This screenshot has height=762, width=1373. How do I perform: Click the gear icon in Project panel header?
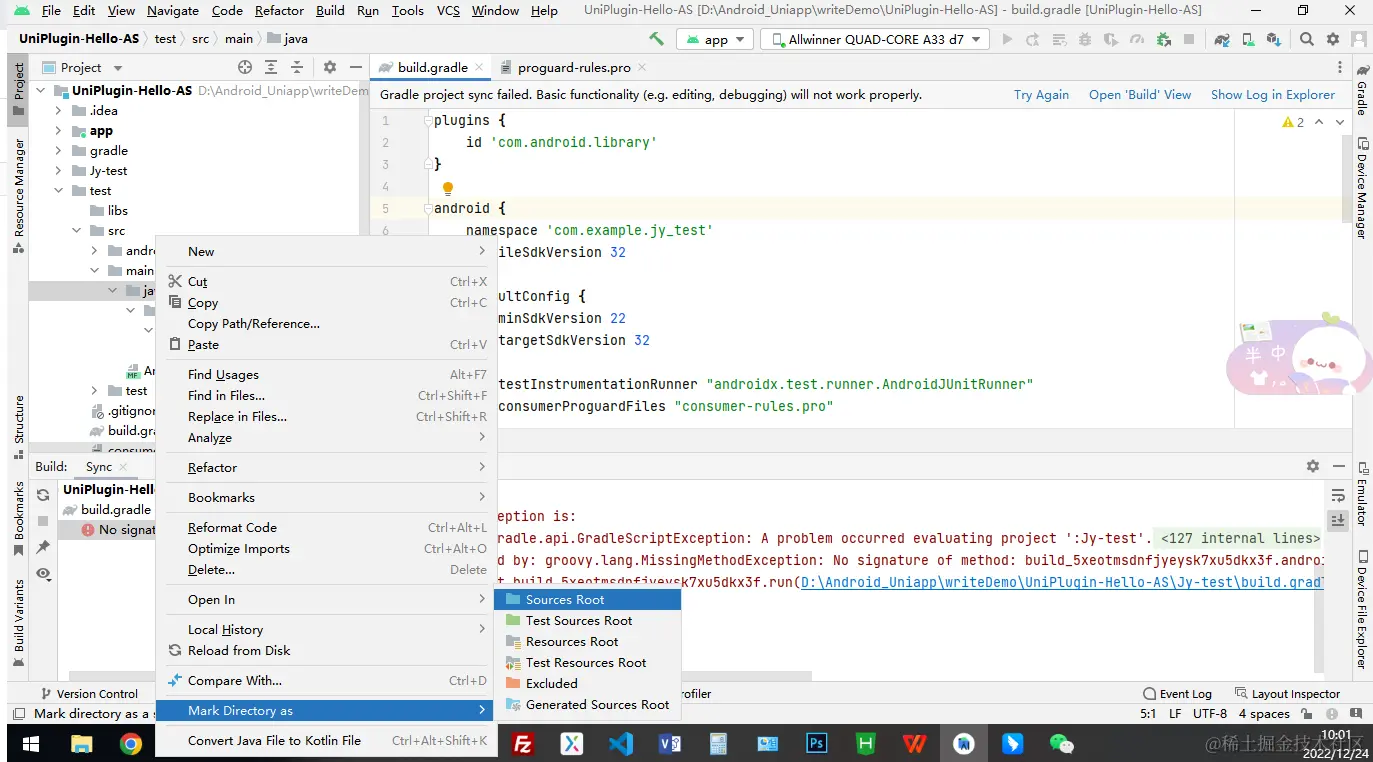coord(330,67)
